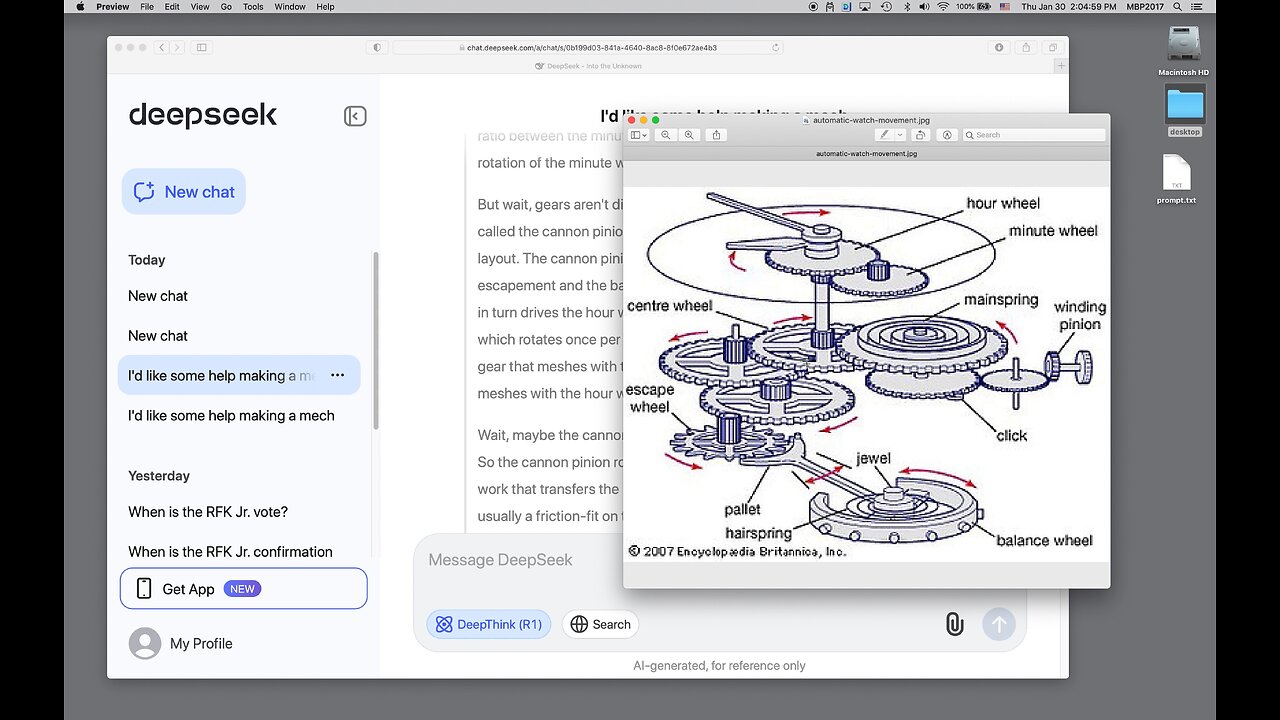Open the Wi-Fi status menu
The image size is (1280, 720).
pyautogui.click(x=943, y=7)
